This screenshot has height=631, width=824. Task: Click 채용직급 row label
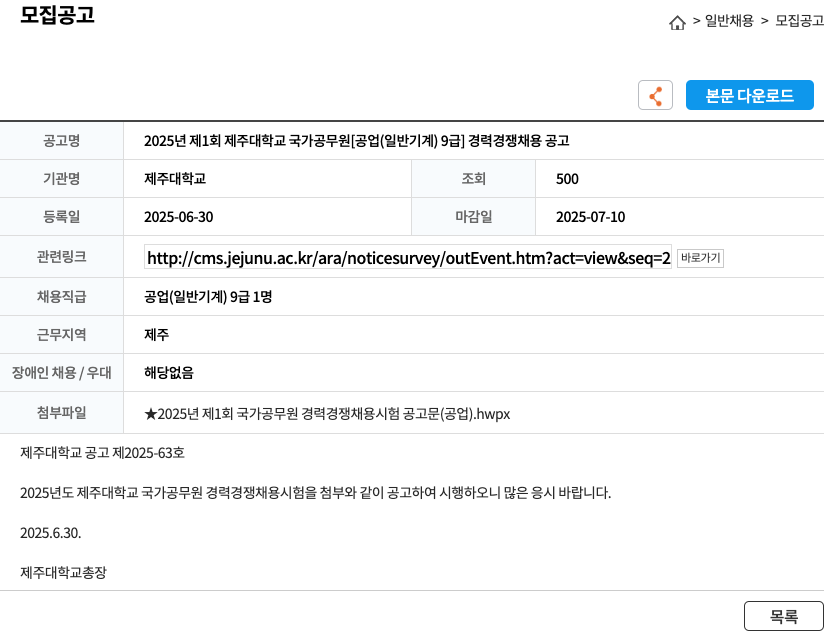pos(61,297)
